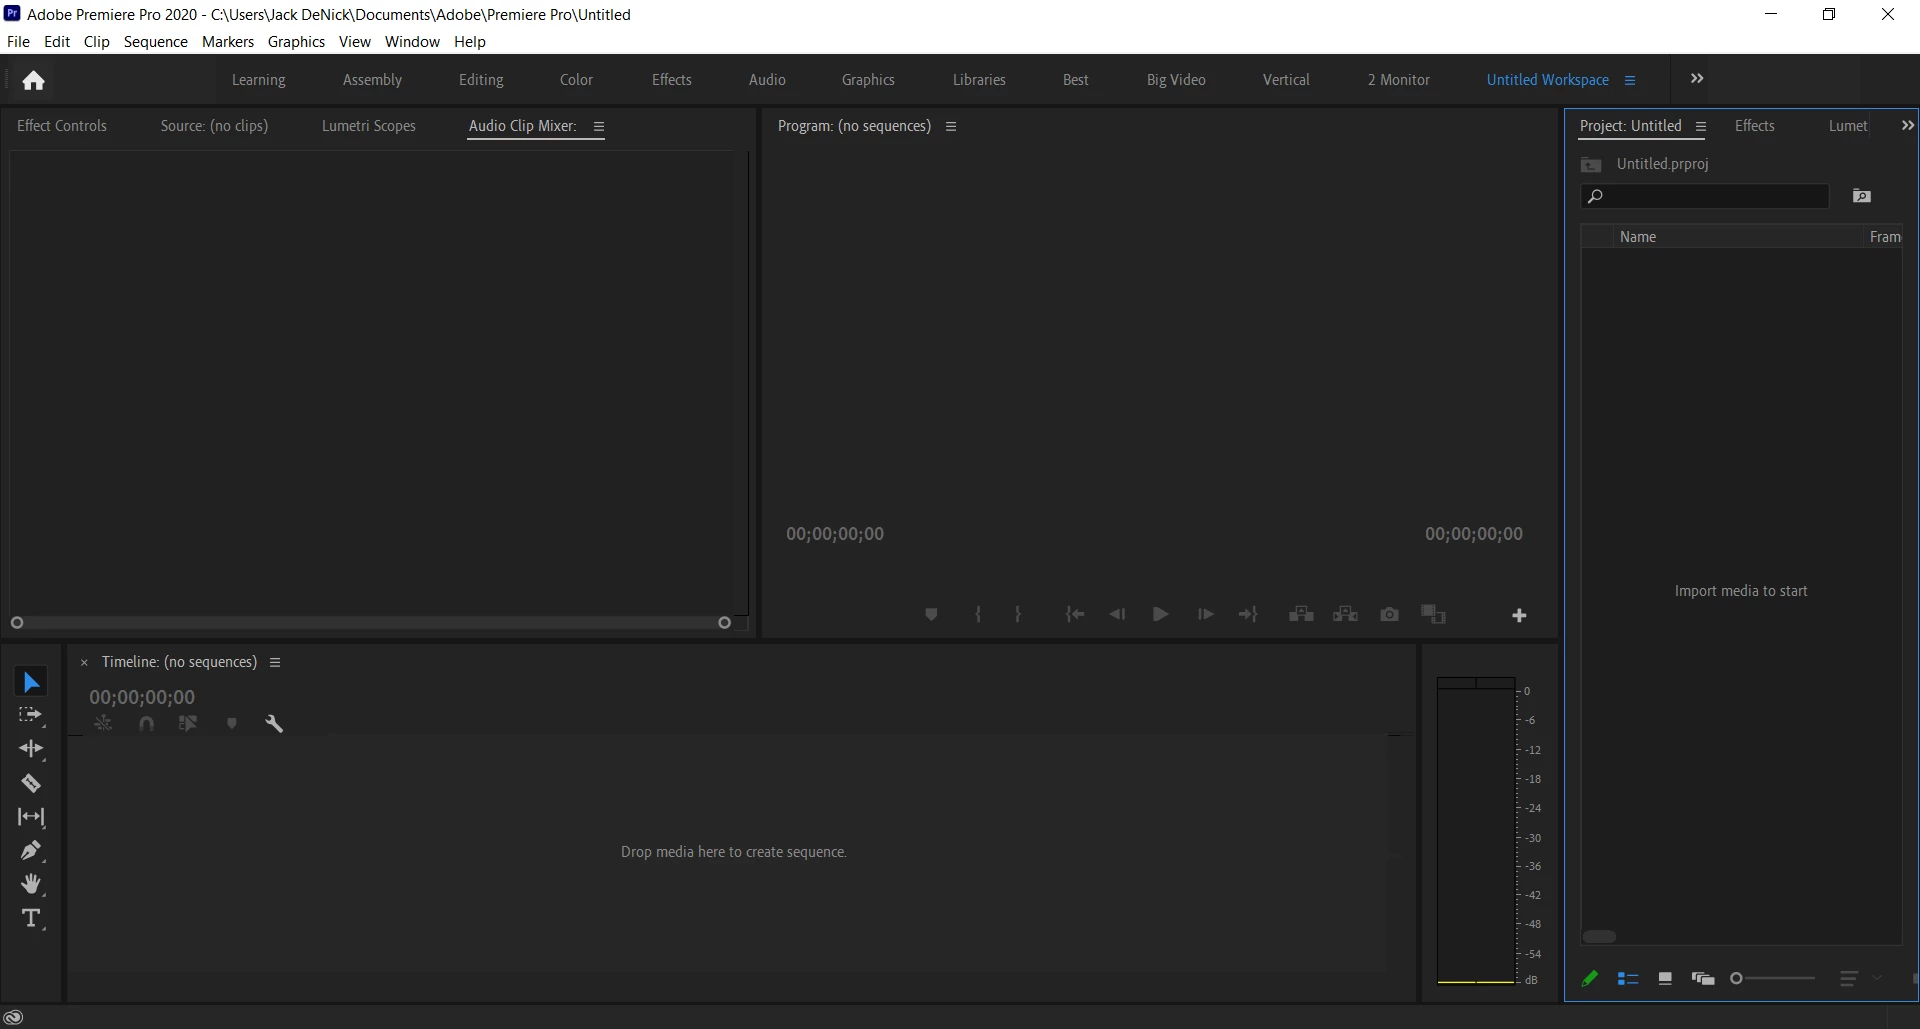Step forward one frame in Program monitor
Image resolution: width=1920 pixels, height=1029 pixels.
1205,615
